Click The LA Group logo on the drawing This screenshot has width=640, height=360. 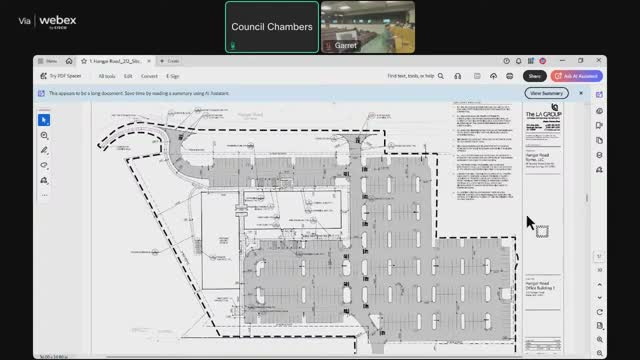click(x=543, y=112)
